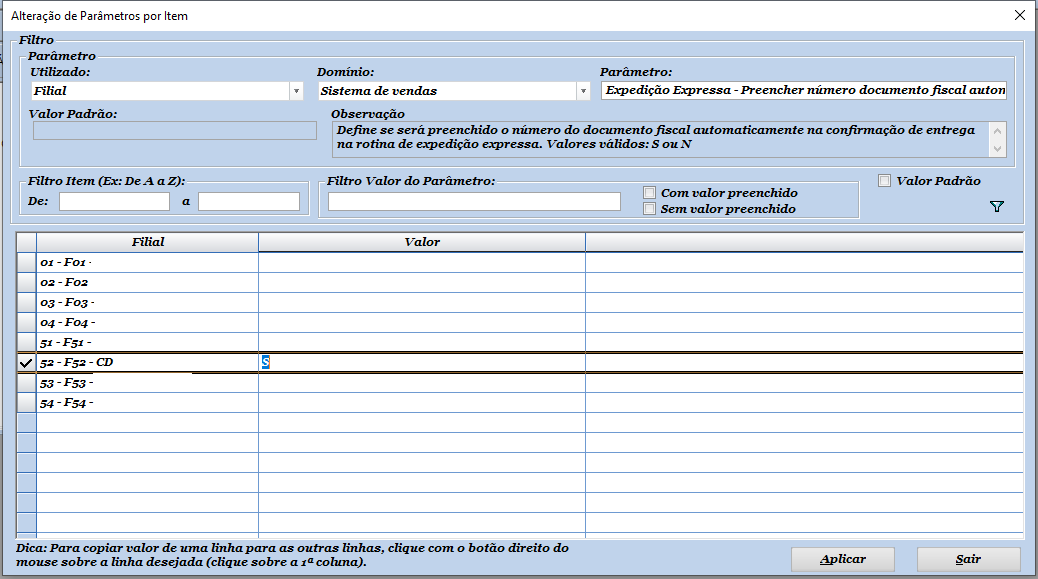Image resolution: width=1038 pixels, height=579 pixels.
Task: Toggle the 'Valor Padrão' checkbox
Action: click(x=884, y=181)
